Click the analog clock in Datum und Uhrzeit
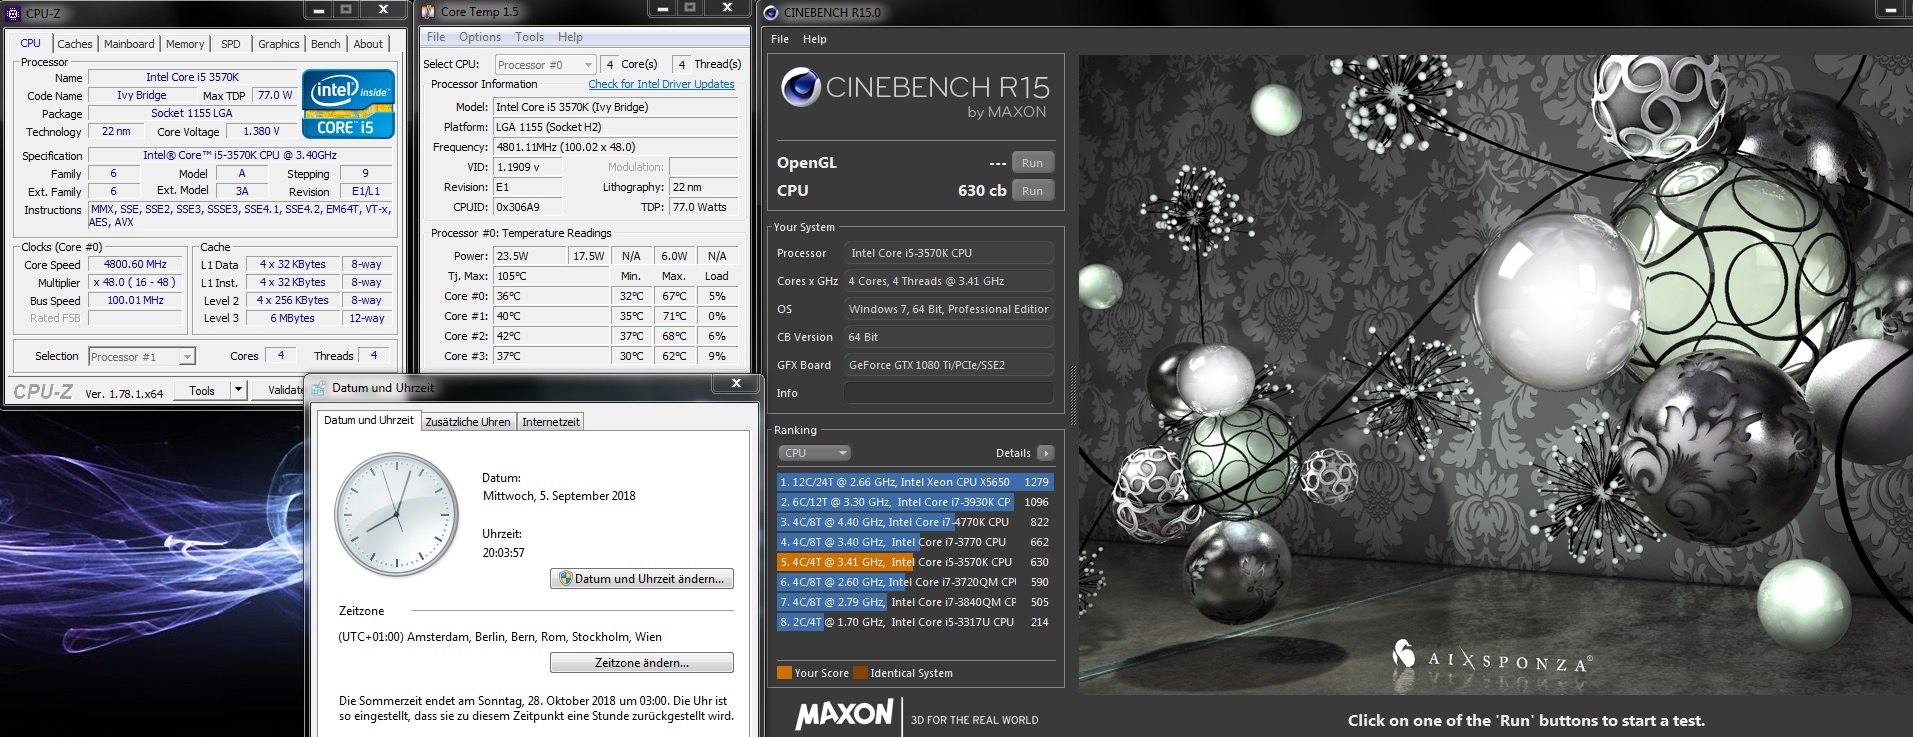The height and width of the screenshot is (737, 1913). 397,514
